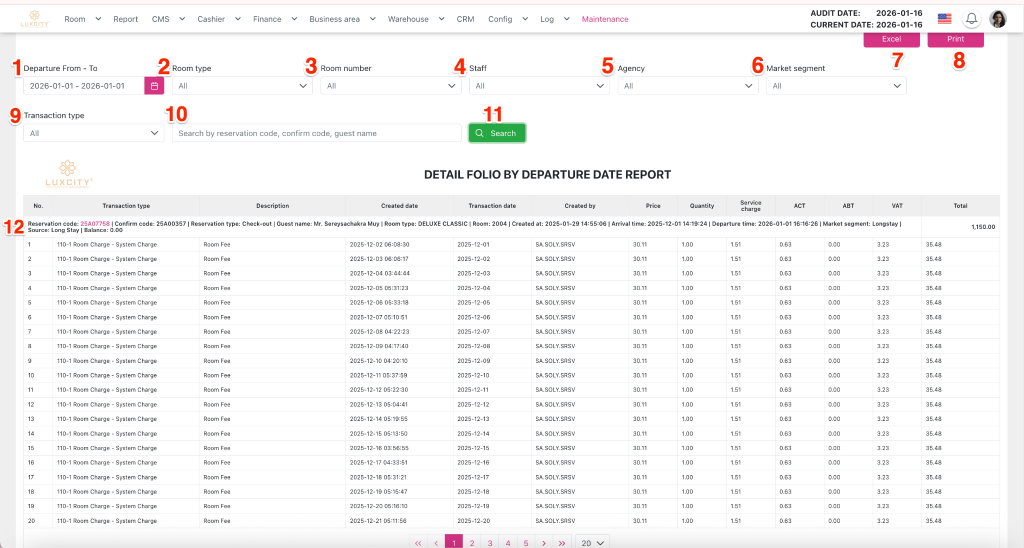Screen dimensions: 1024x548
Task: Open the calendar date picker icon
Action: (154, 86)
